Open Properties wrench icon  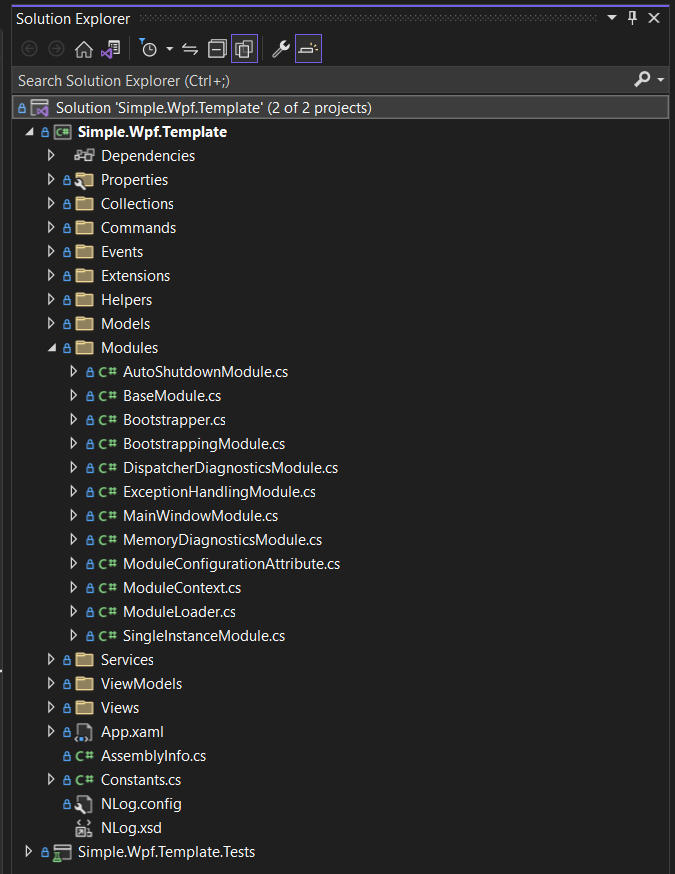pyautogui.click(x=280, y=50)
